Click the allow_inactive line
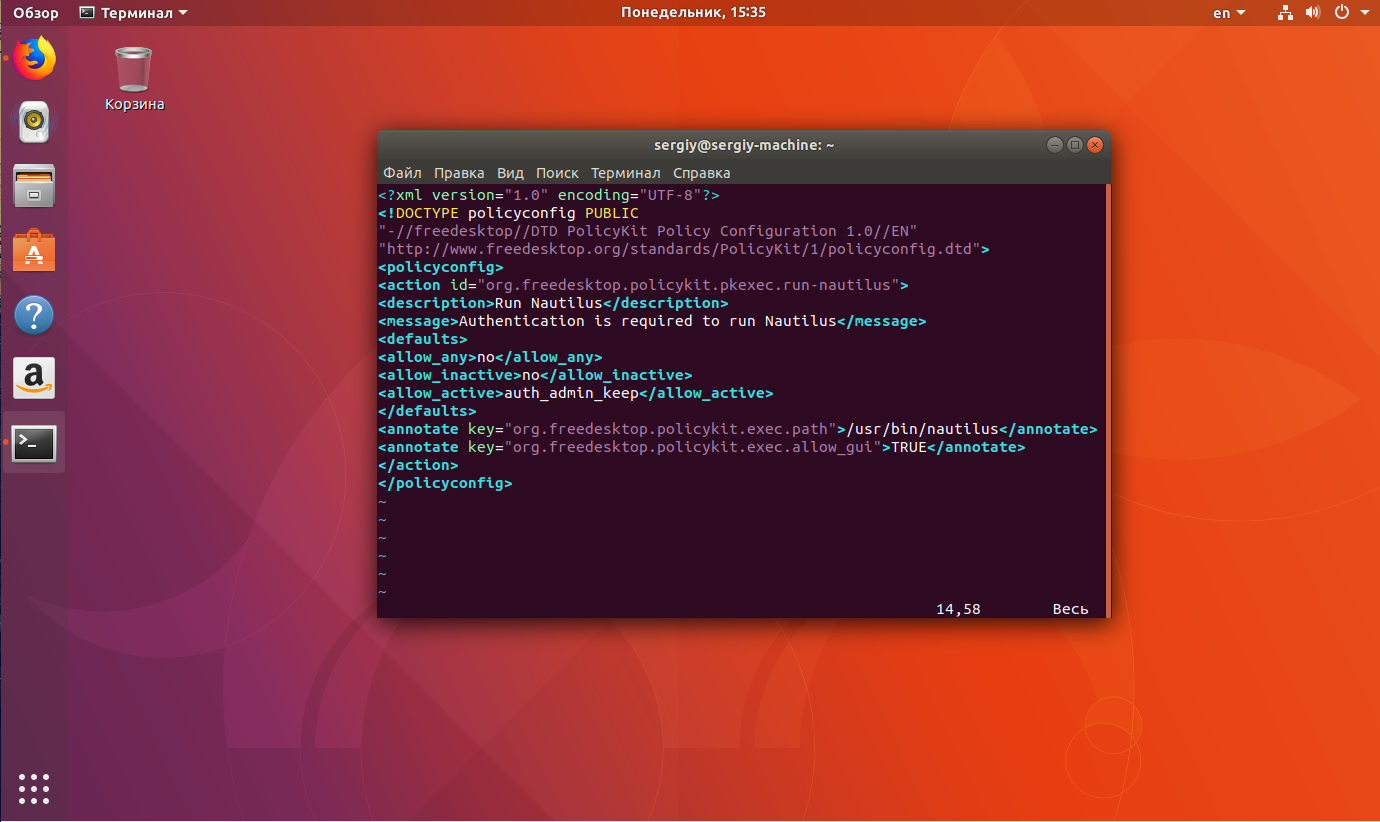Screen dimensions: 1380x822 pos(535,375)
